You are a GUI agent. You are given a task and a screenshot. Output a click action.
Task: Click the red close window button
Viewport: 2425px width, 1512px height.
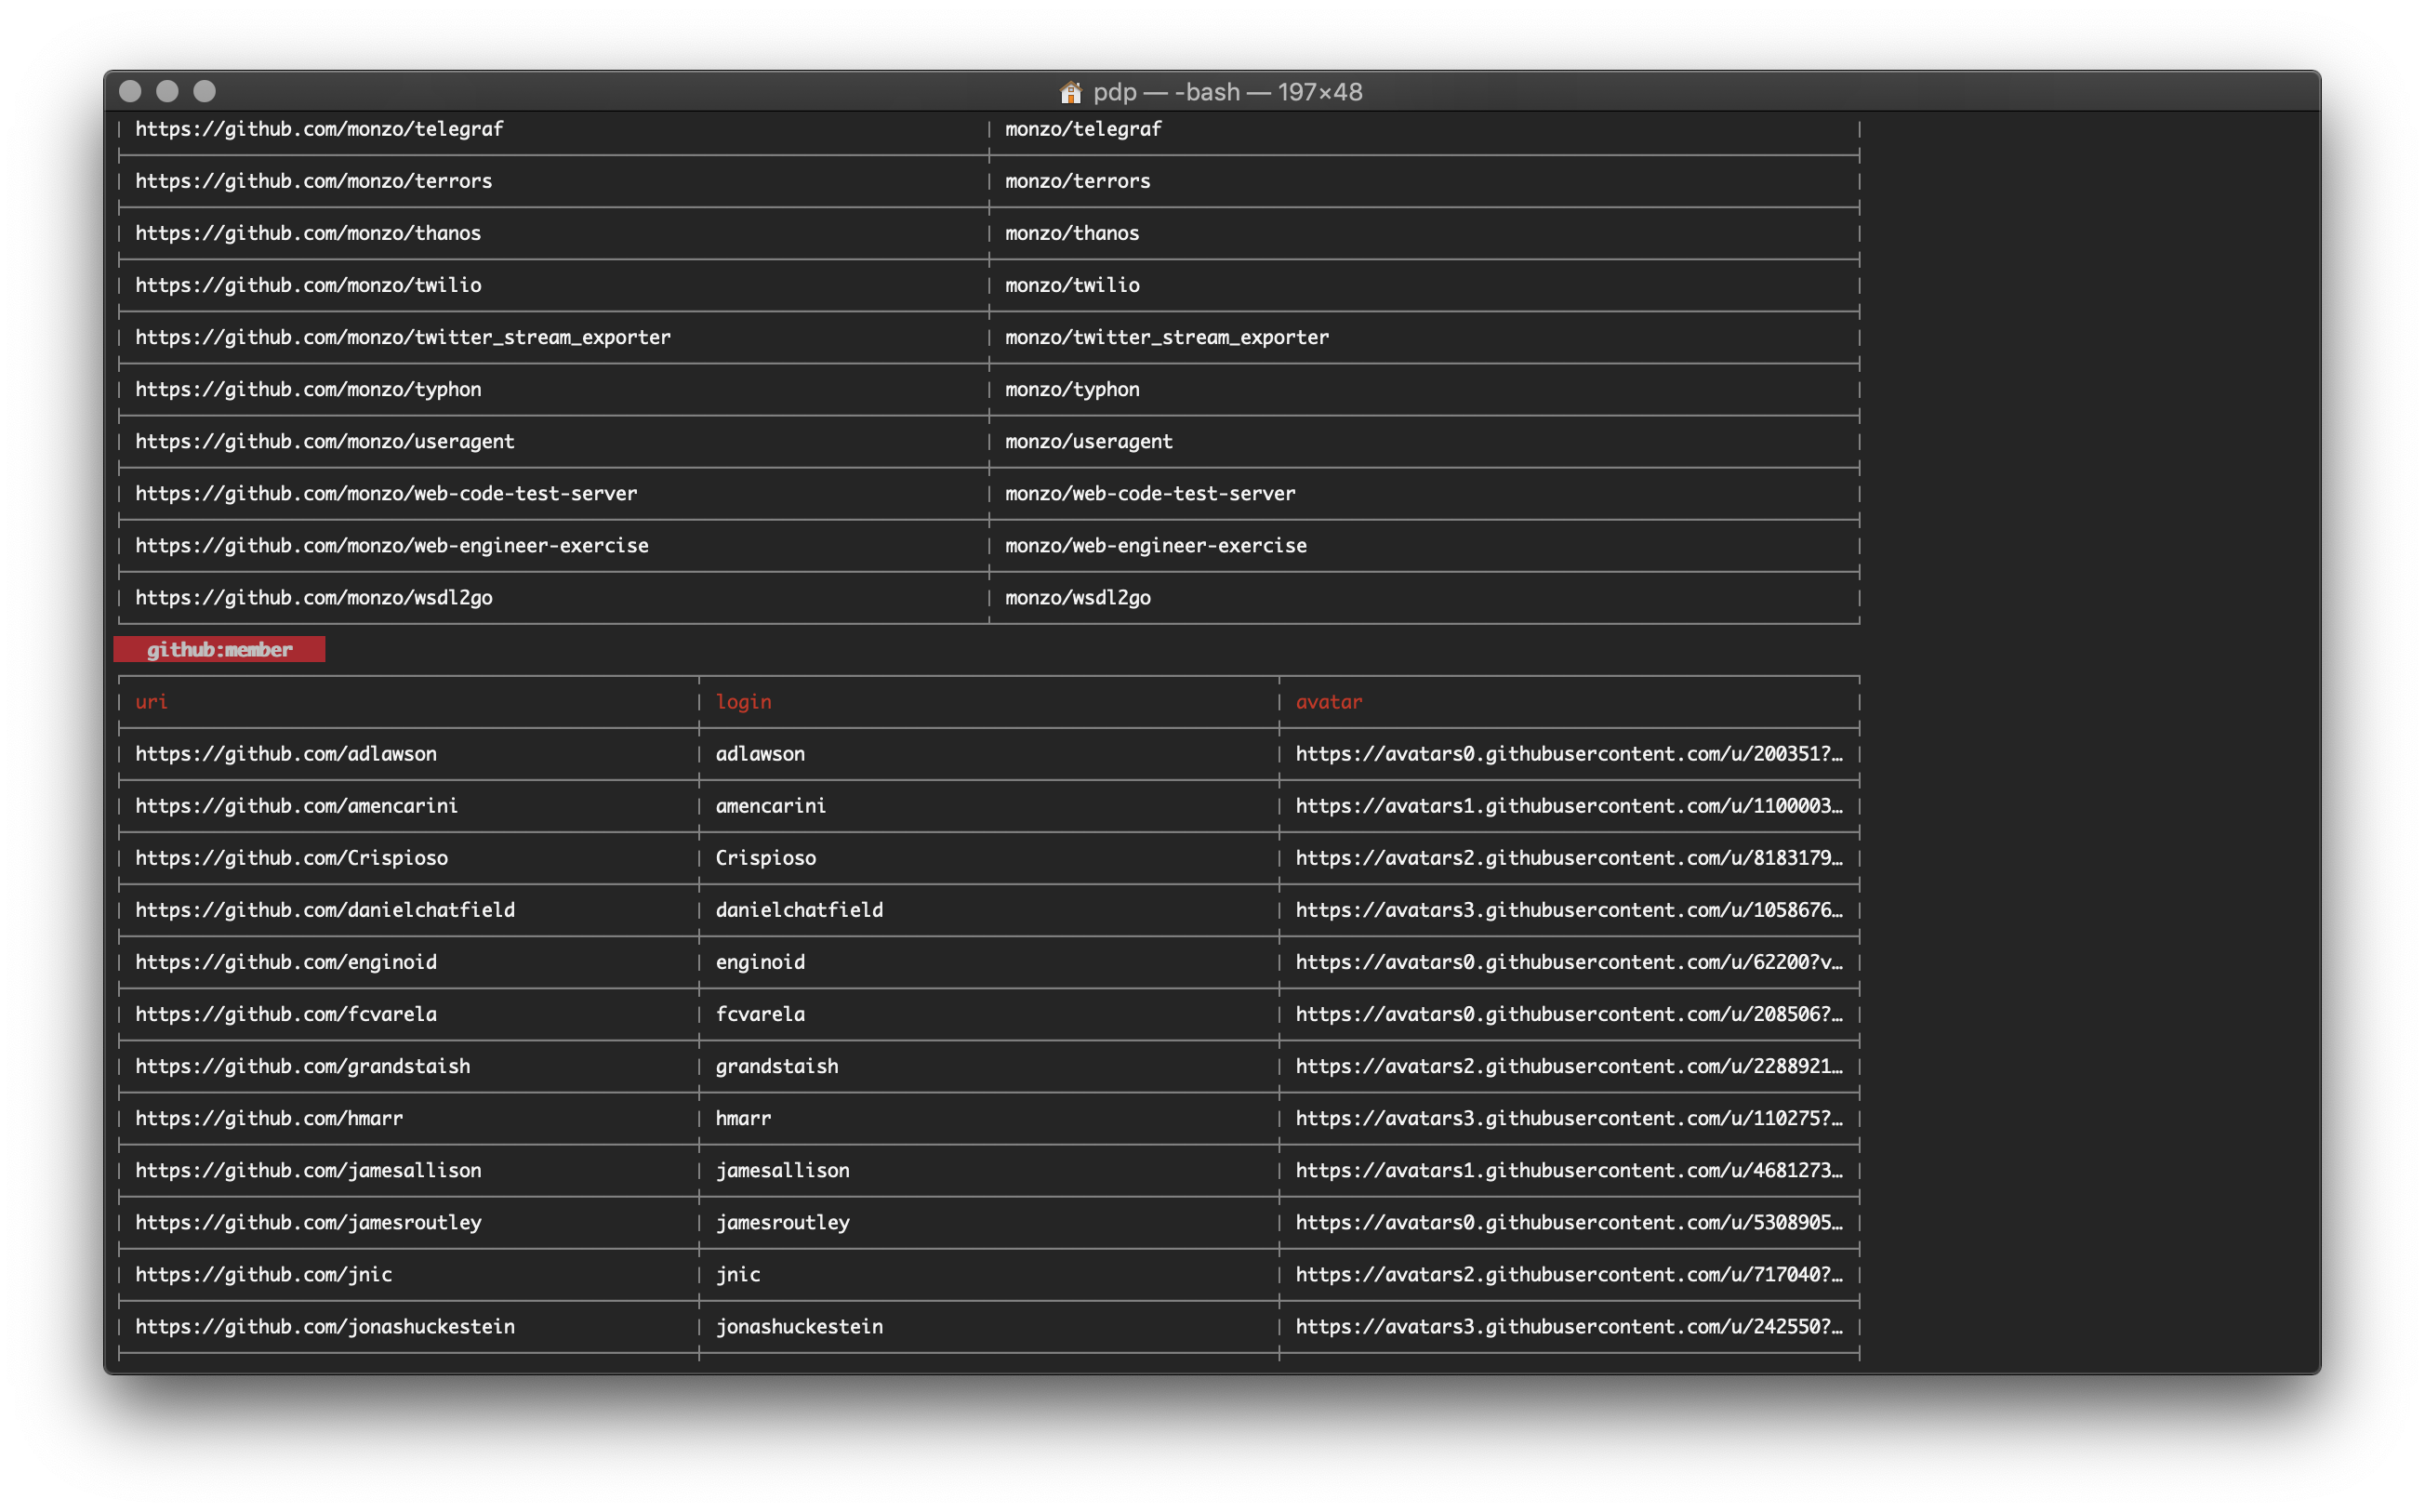point(130,91)
